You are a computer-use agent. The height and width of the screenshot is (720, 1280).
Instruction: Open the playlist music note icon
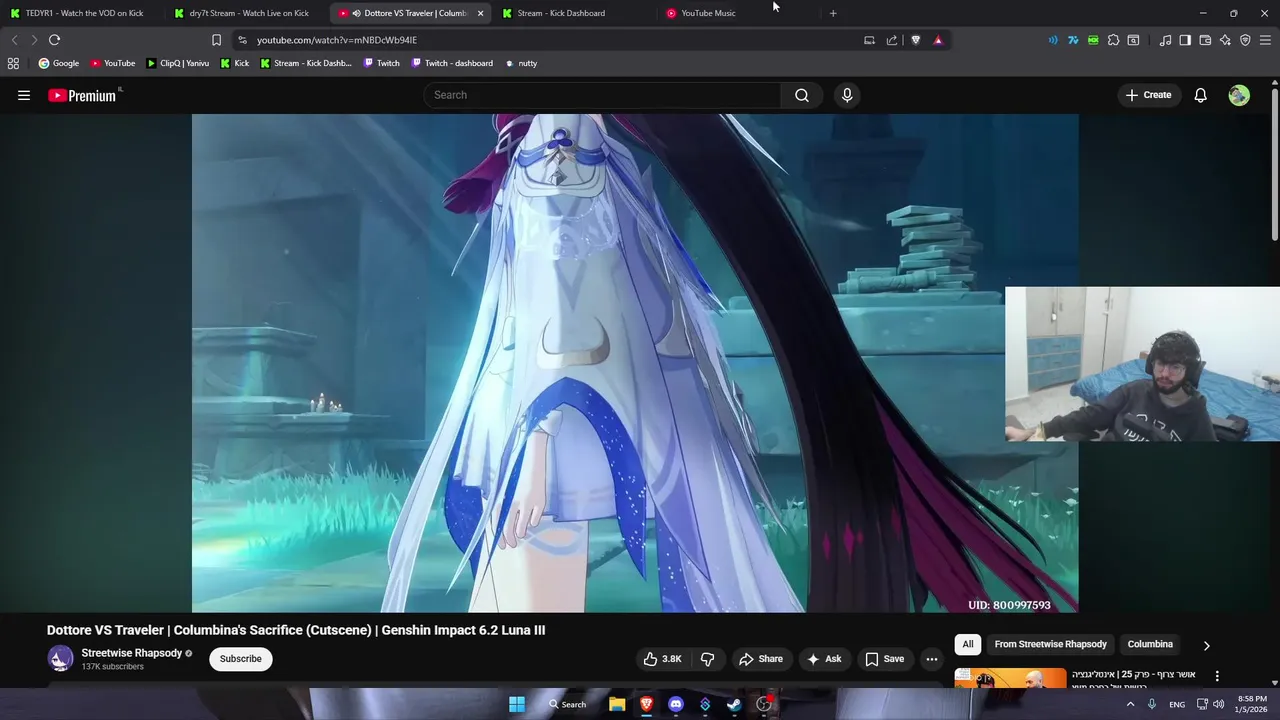1165,40
